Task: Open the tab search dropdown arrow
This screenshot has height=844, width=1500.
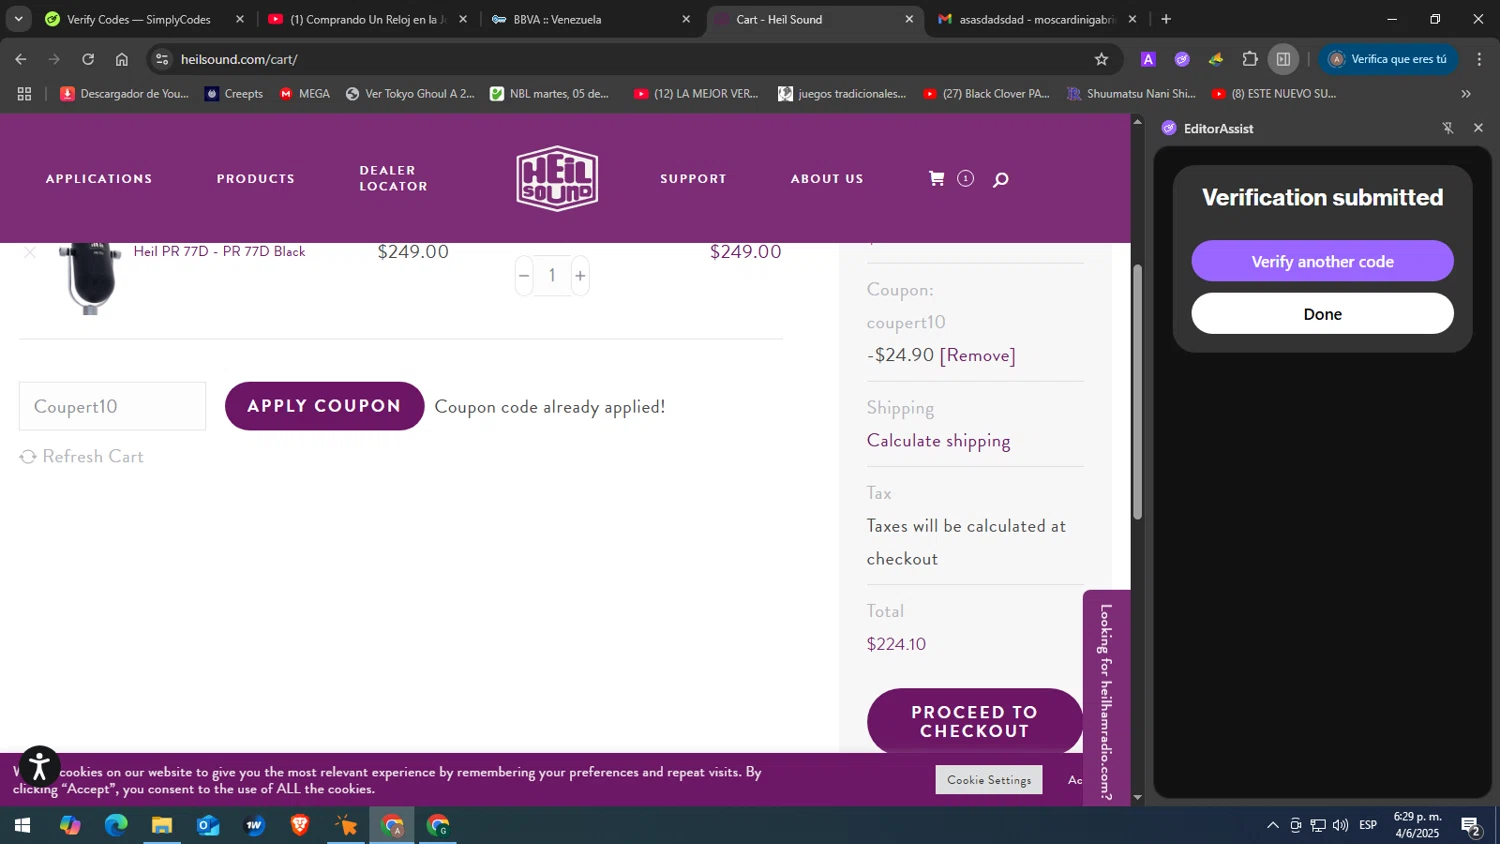Action: (18, 19)
